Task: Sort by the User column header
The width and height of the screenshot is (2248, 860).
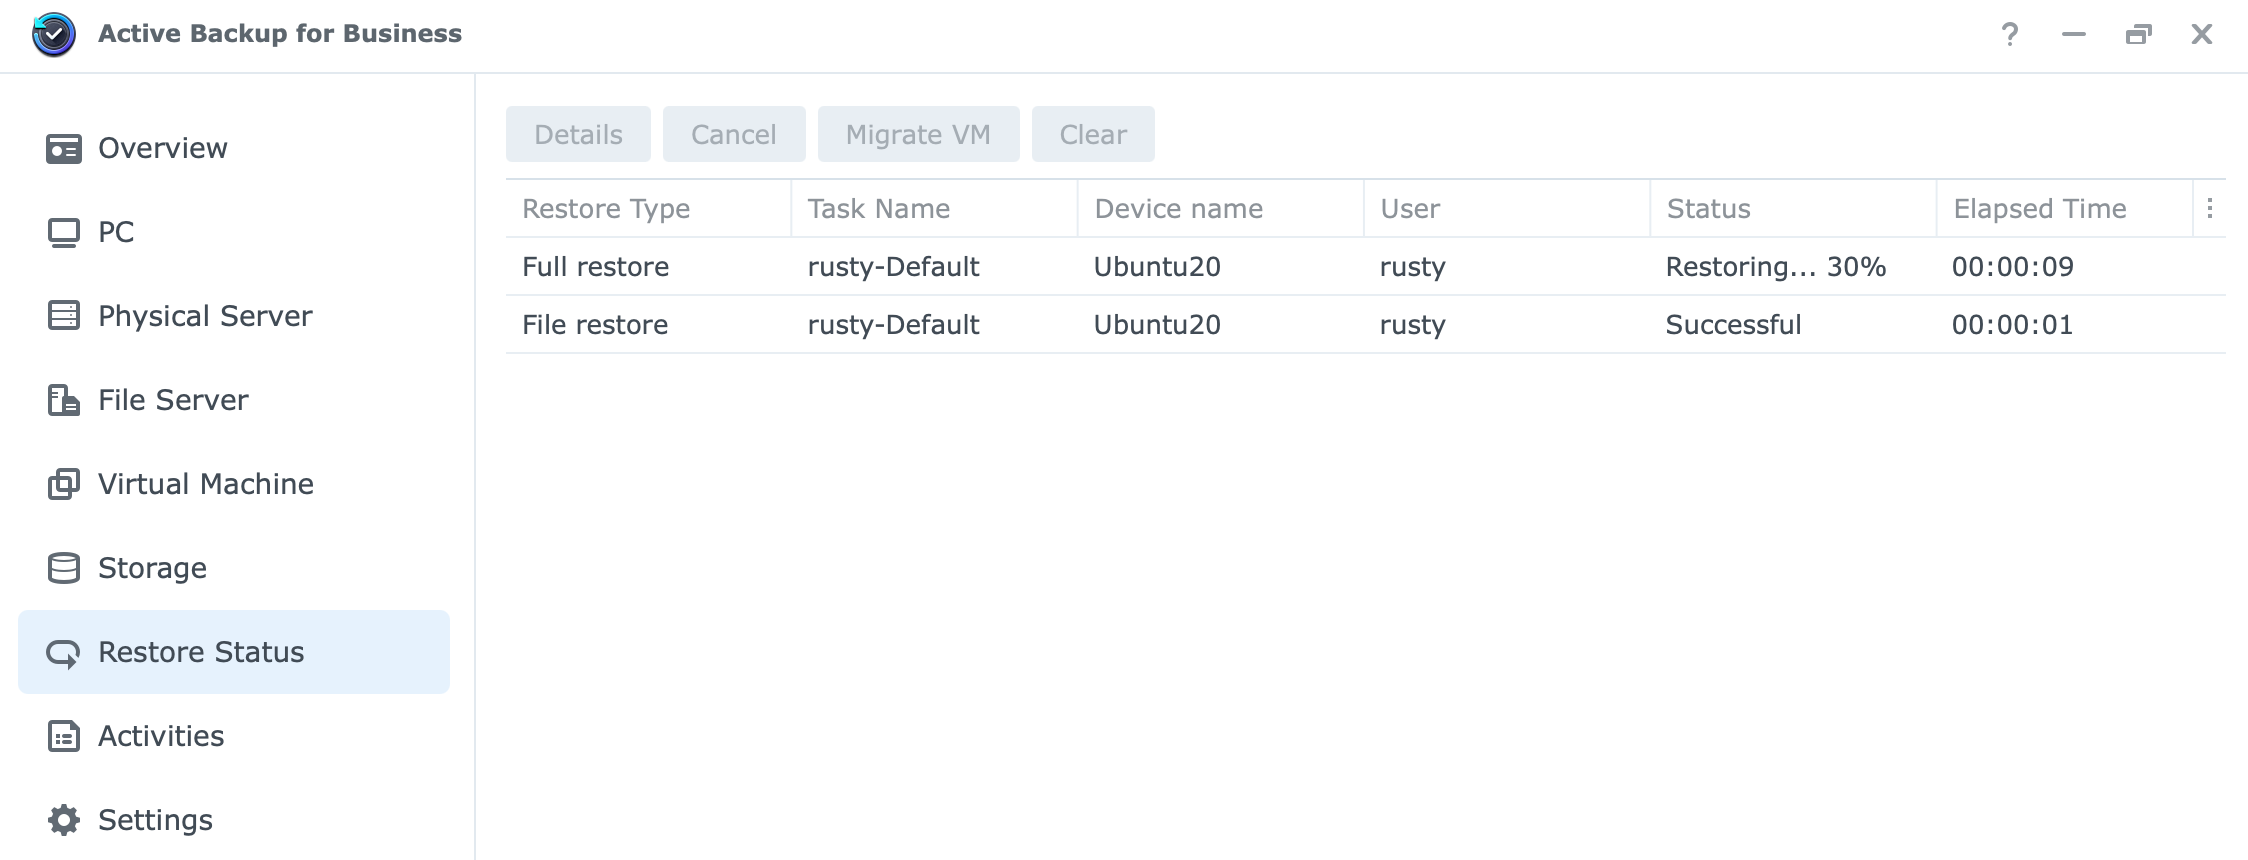Action: (1506, 208)
